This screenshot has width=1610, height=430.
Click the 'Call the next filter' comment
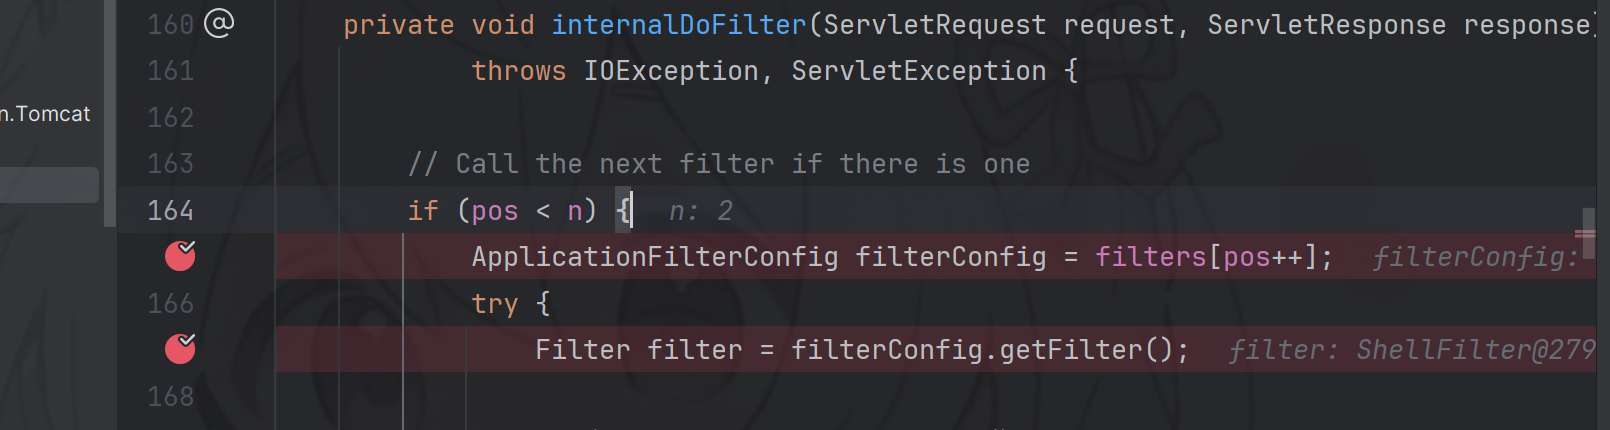coord(718,164)
